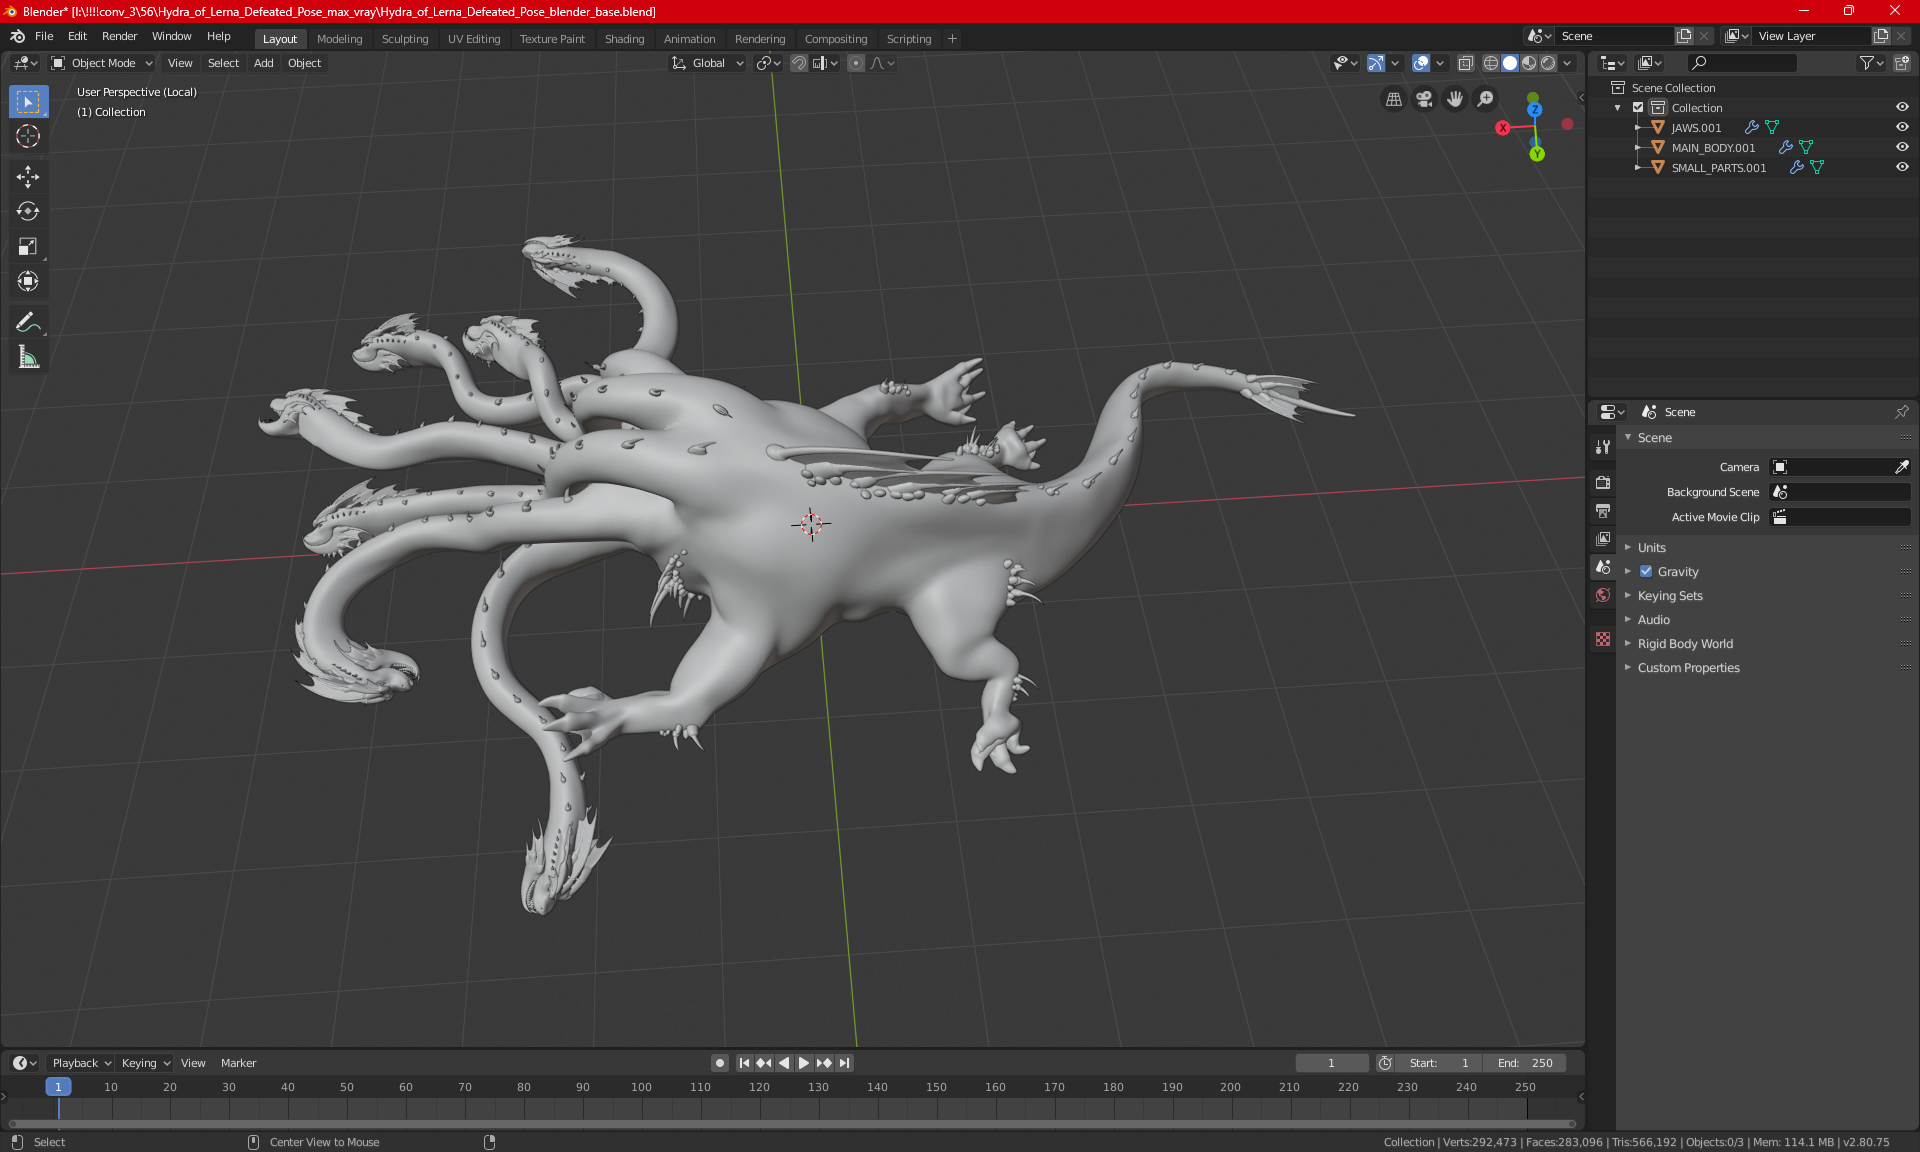Open the shading options dropdown arrow

pos(1567,63)
